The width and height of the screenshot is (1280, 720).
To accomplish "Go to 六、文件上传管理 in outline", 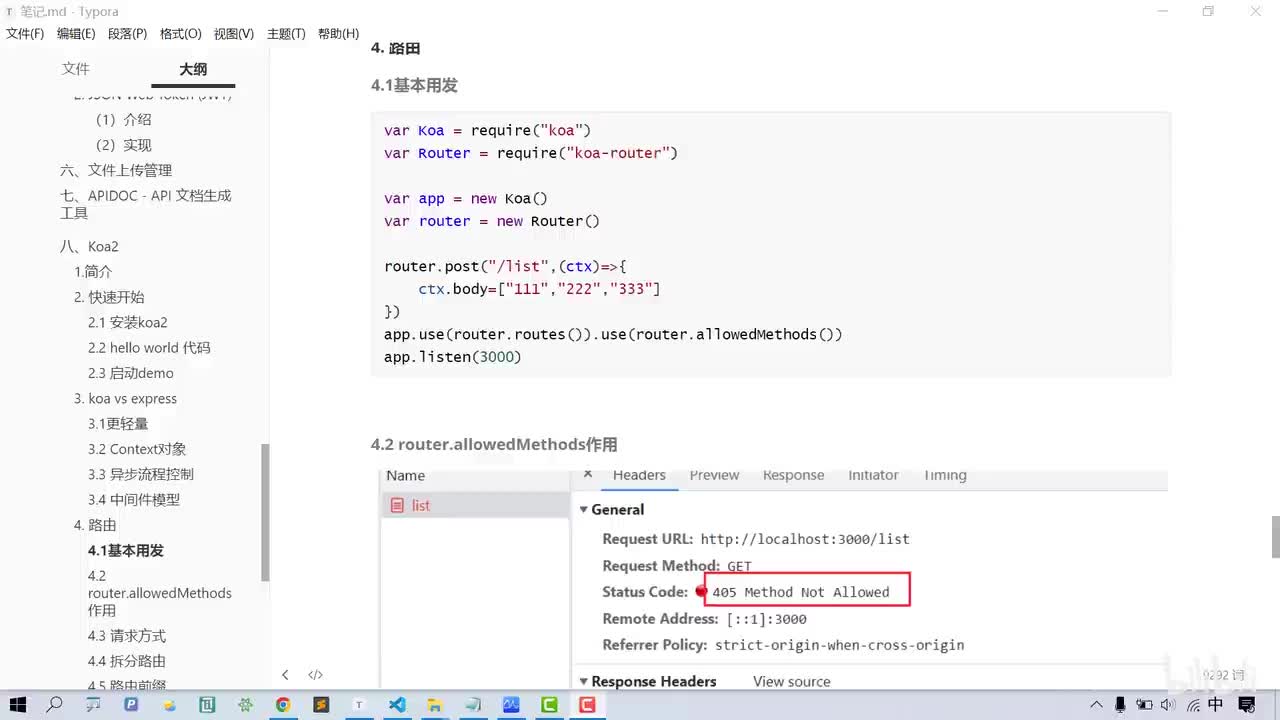I will click(116, 170).
